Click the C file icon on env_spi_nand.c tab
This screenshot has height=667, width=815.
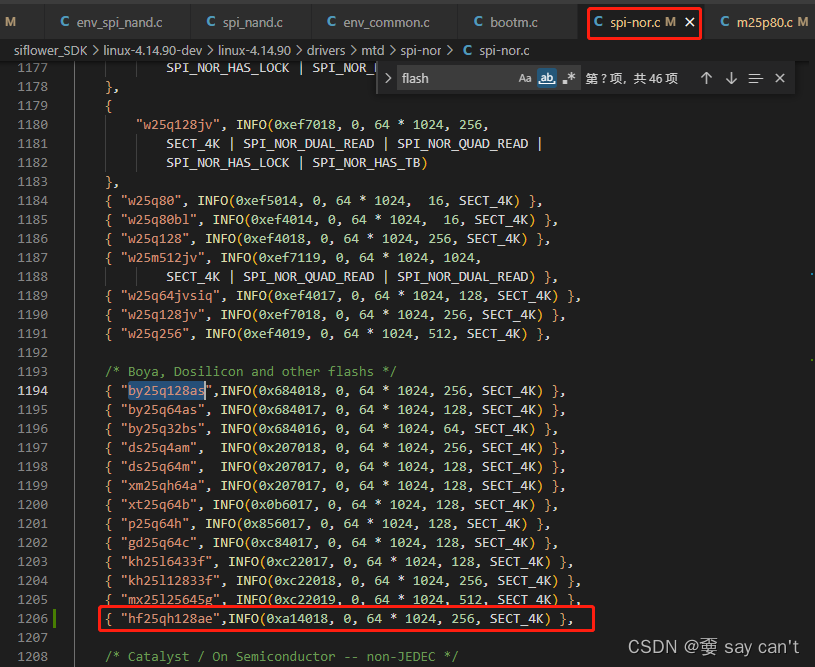click(x=64, y=22)
